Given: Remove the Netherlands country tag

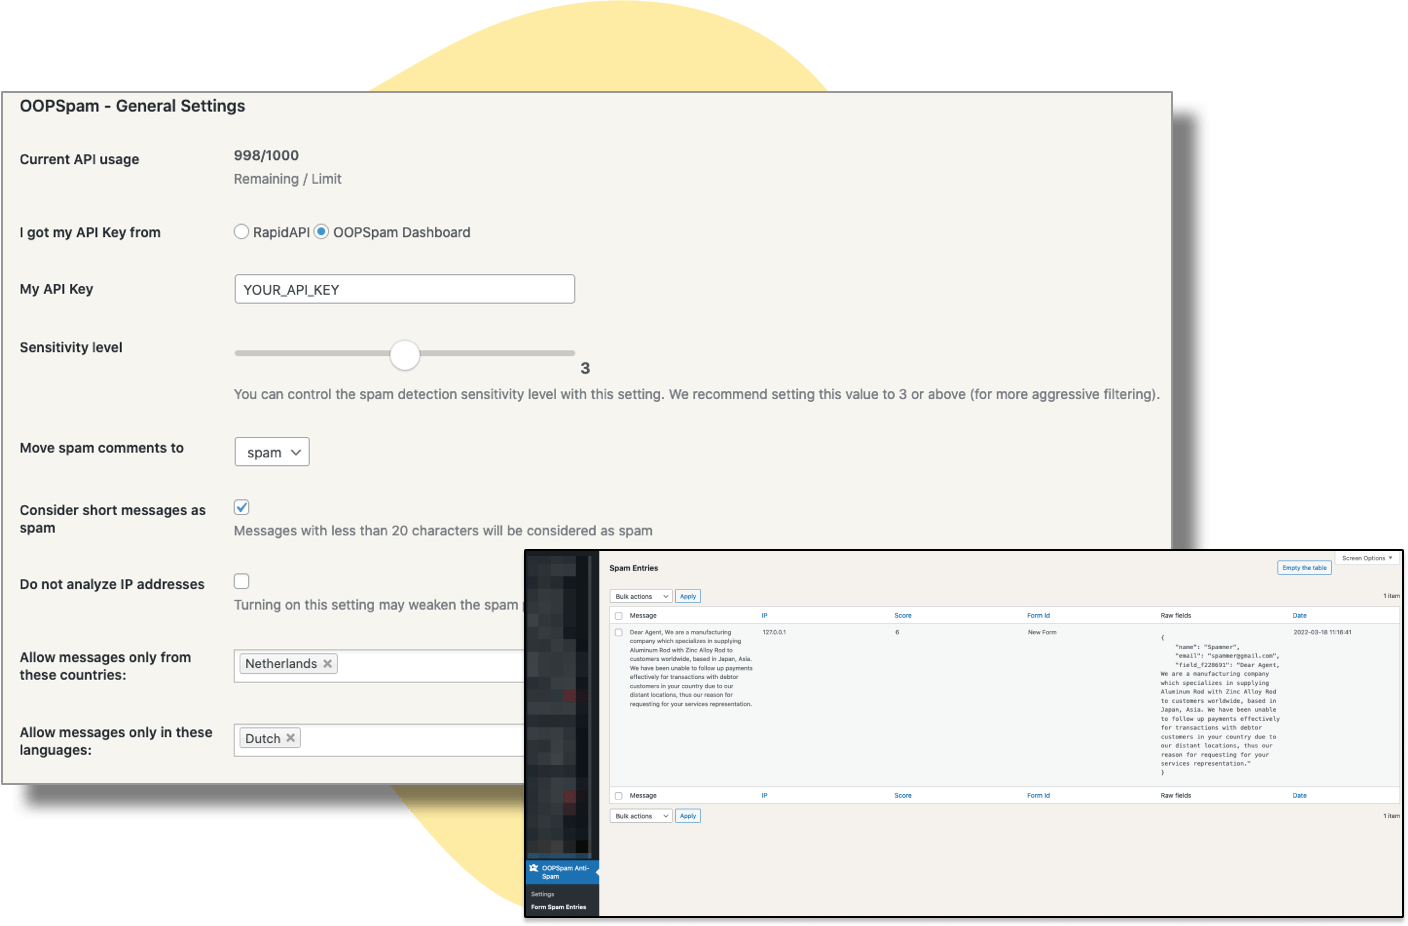Looking at the screenshot, I should pos(327,664).
